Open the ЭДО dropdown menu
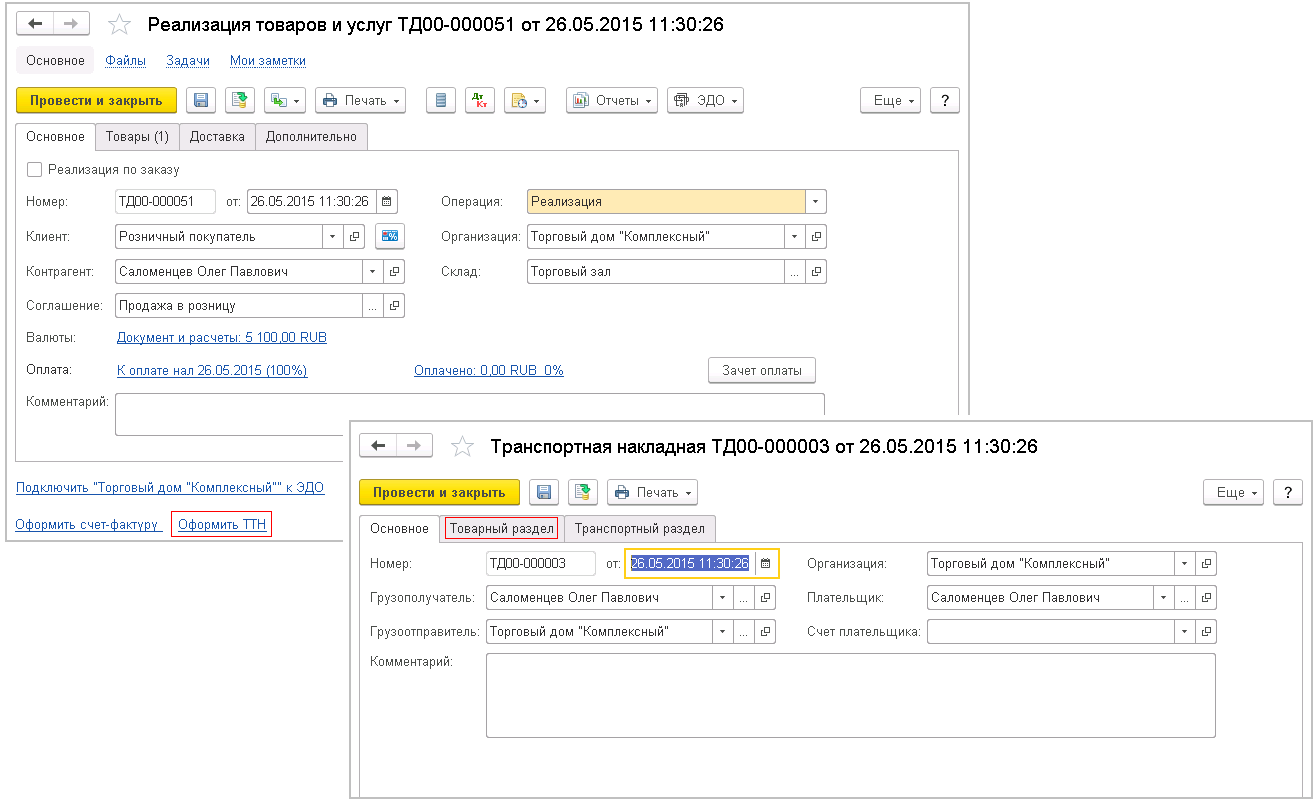This screenshot has width=1316, height=801. click(705, 100)
